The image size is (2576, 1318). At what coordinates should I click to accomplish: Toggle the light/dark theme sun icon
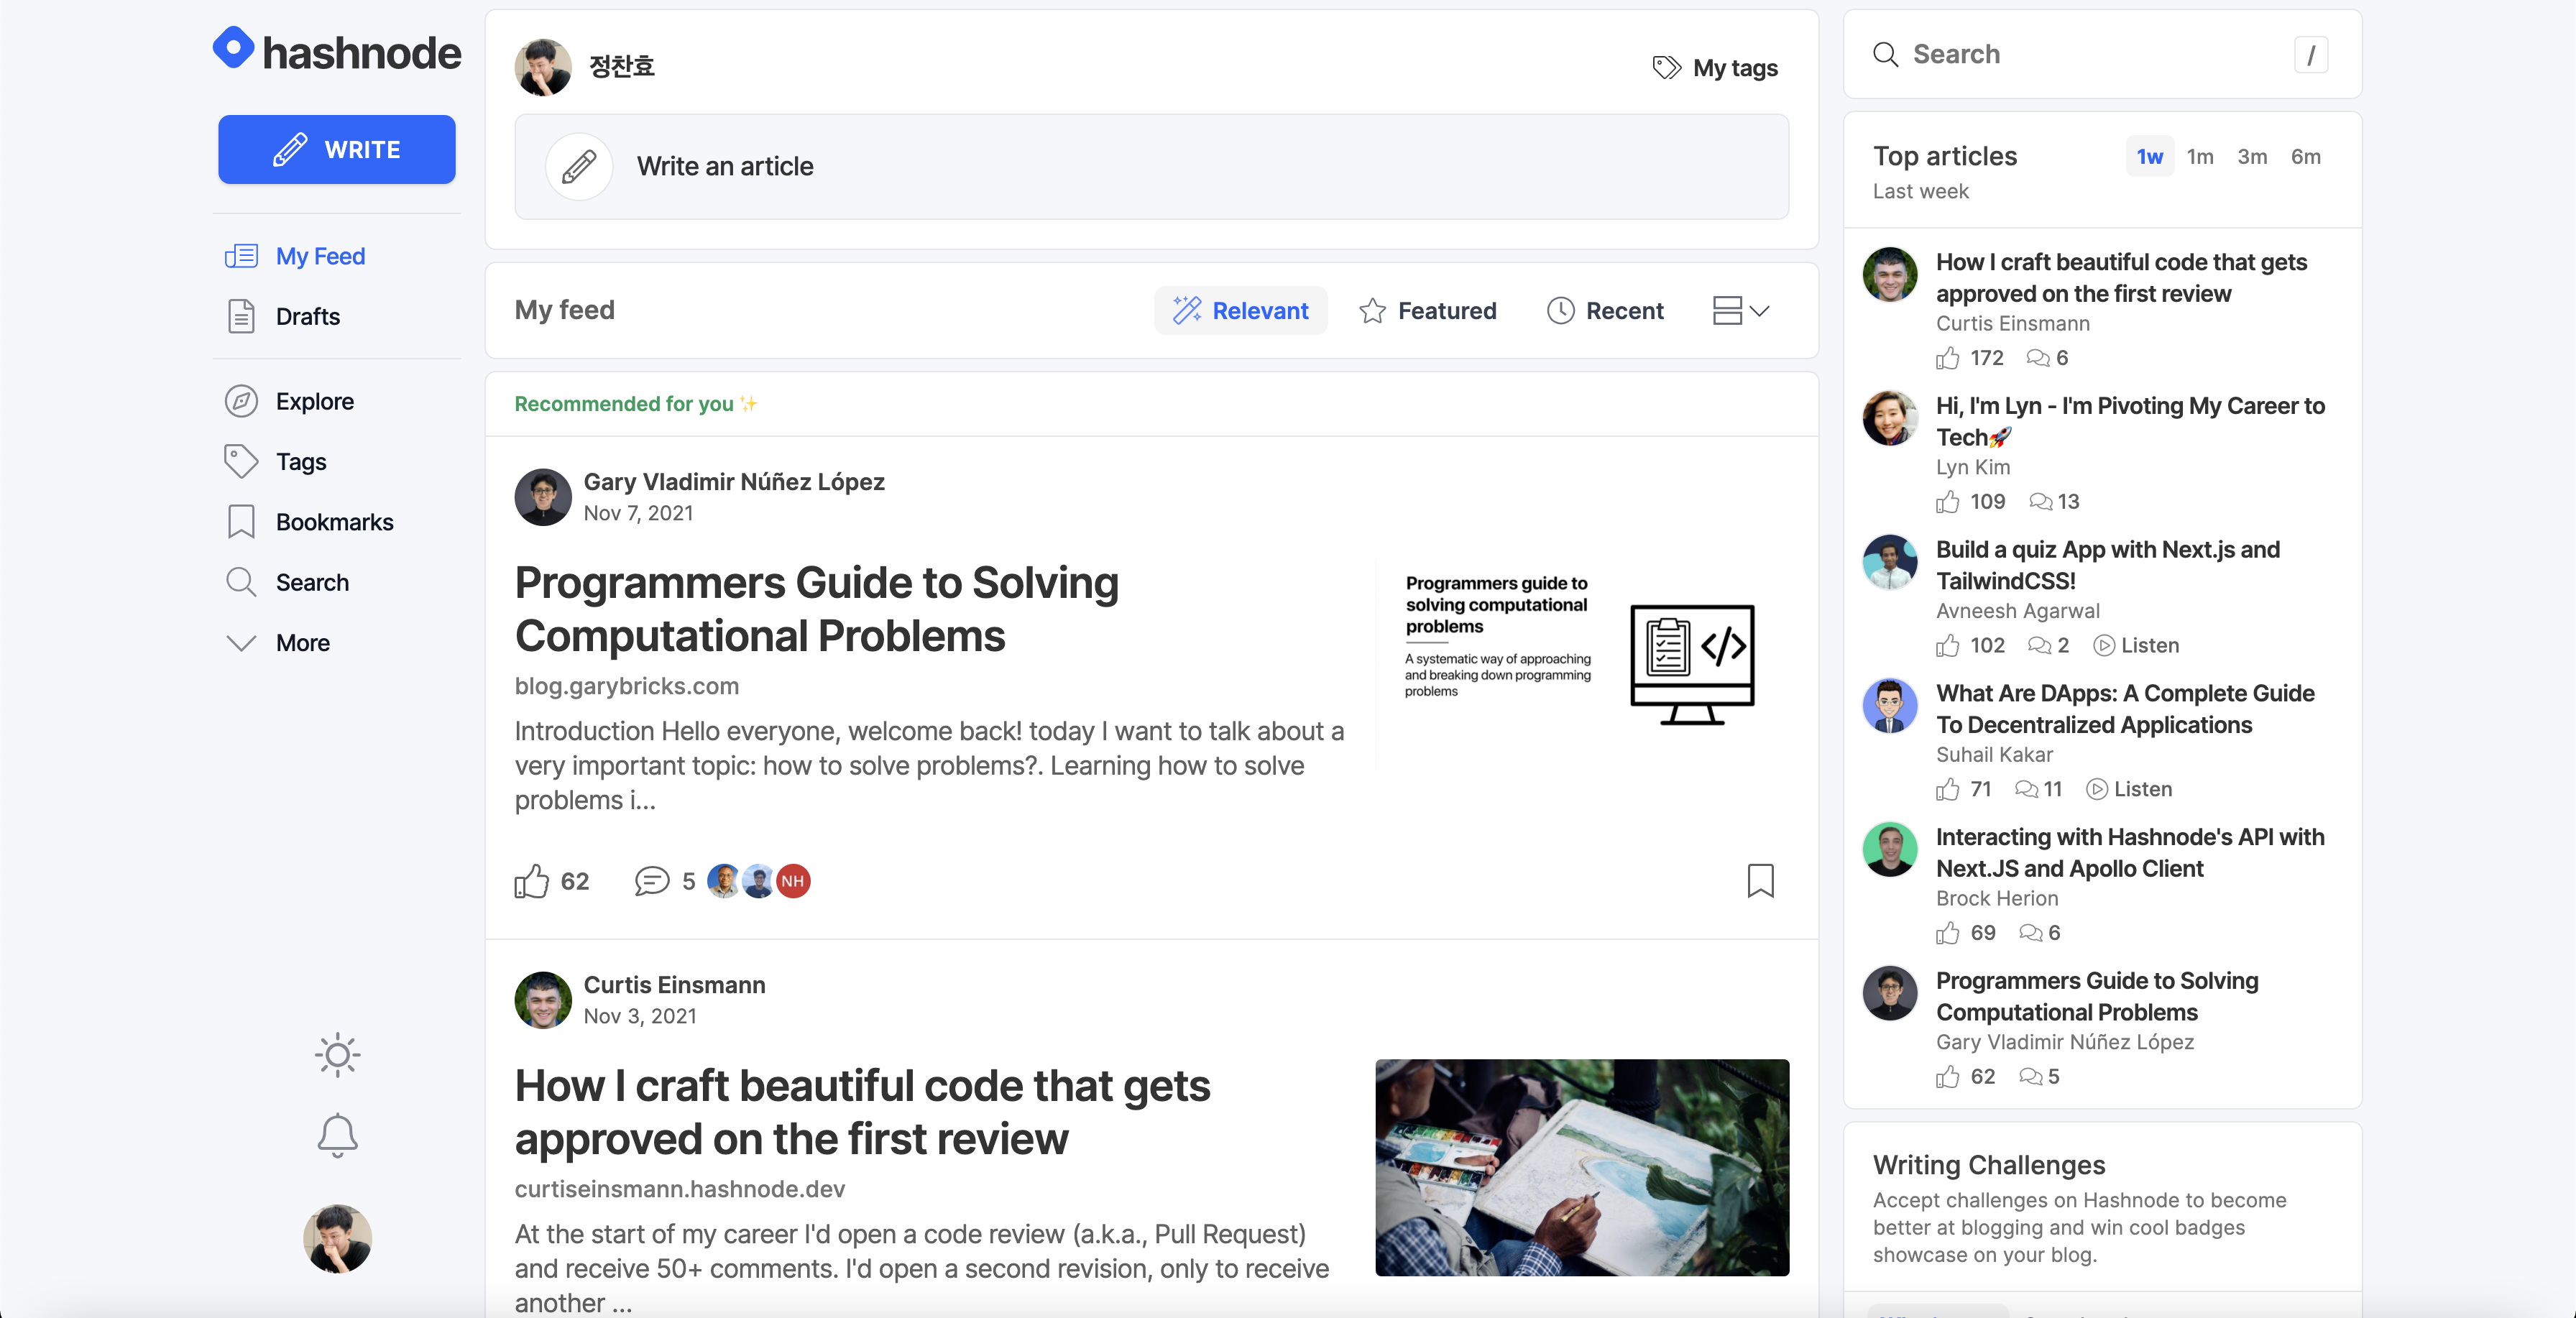(337, 1054)
